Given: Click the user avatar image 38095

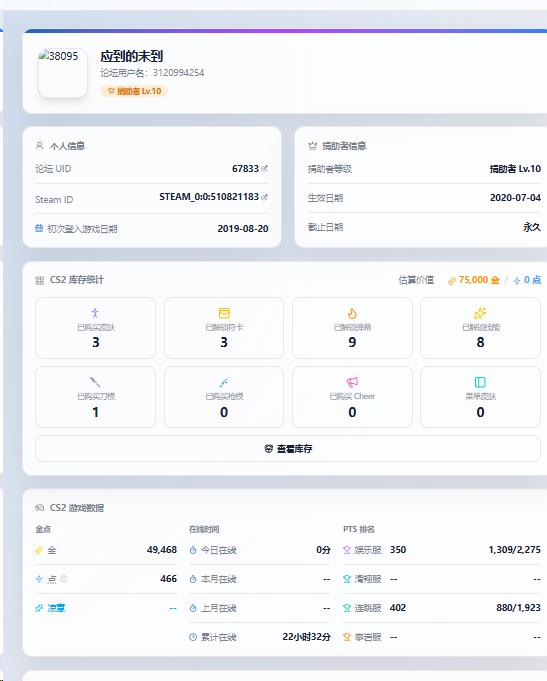Looking at the screenshot, I should pyautogui.click(x=63, y=73).
